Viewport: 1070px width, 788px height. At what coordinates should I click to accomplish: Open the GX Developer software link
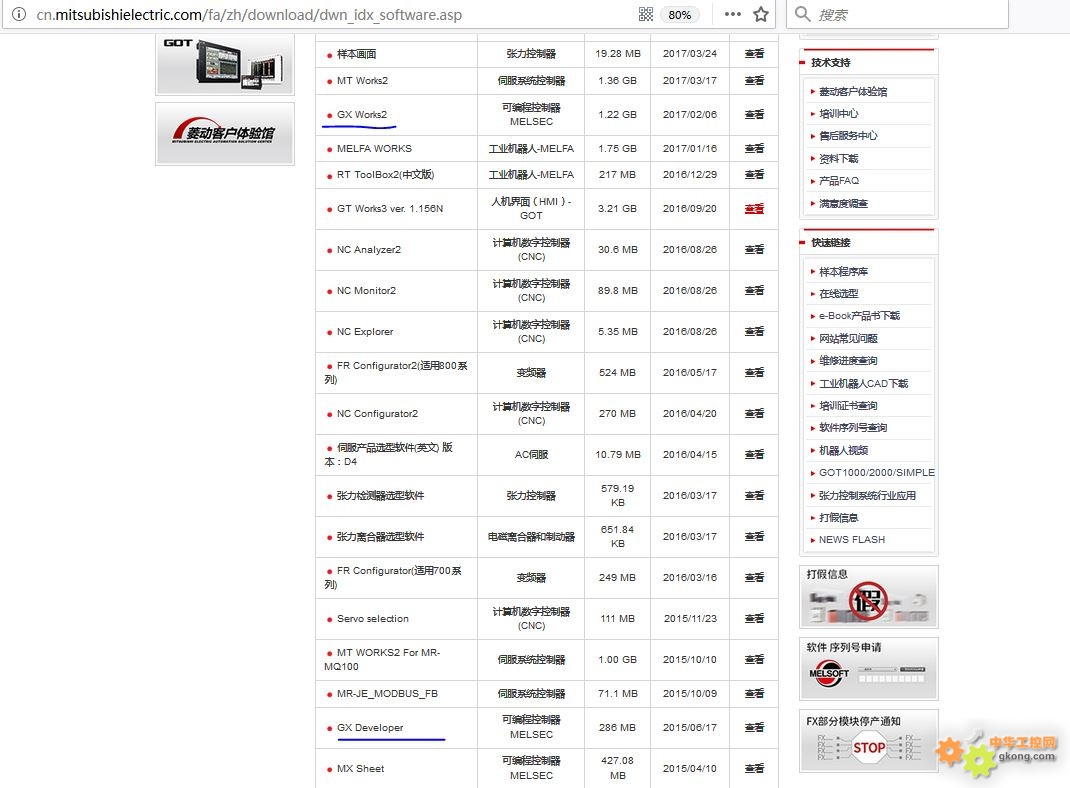[x=370, y=728]
